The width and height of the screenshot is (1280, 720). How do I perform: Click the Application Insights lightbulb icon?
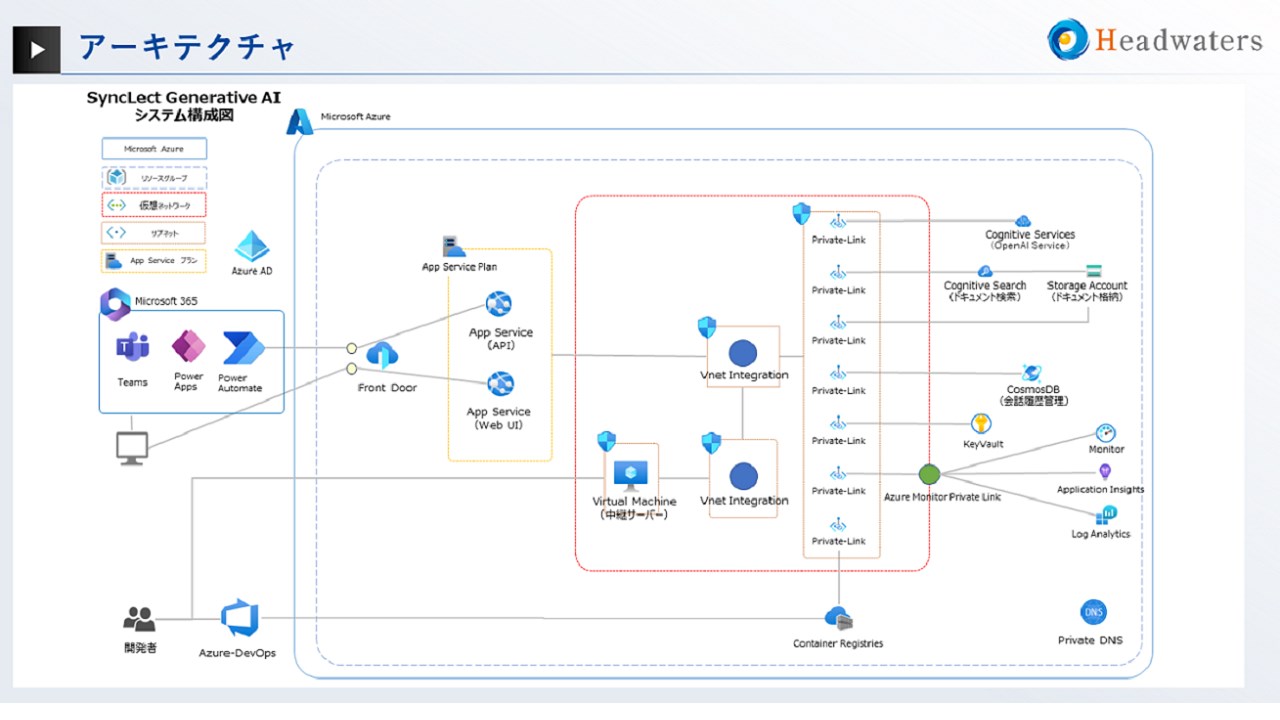[1105, 472]
